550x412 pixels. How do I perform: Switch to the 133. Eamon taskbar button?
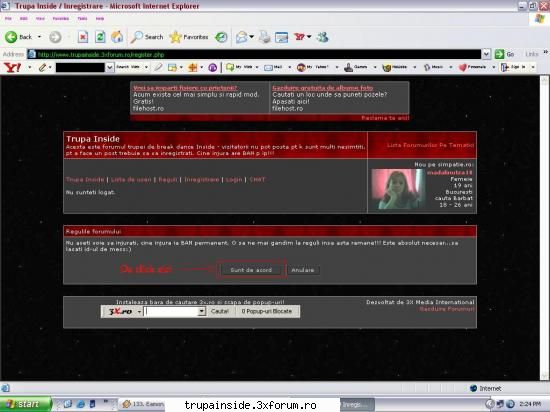click(x=142, y=404)
